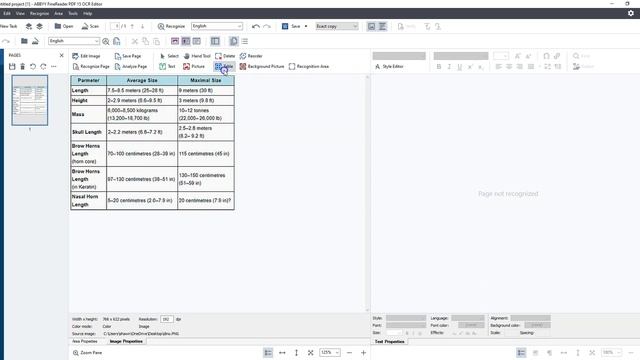Click the Reorder areas tool
640x360 pixels.
pos(251,56)
